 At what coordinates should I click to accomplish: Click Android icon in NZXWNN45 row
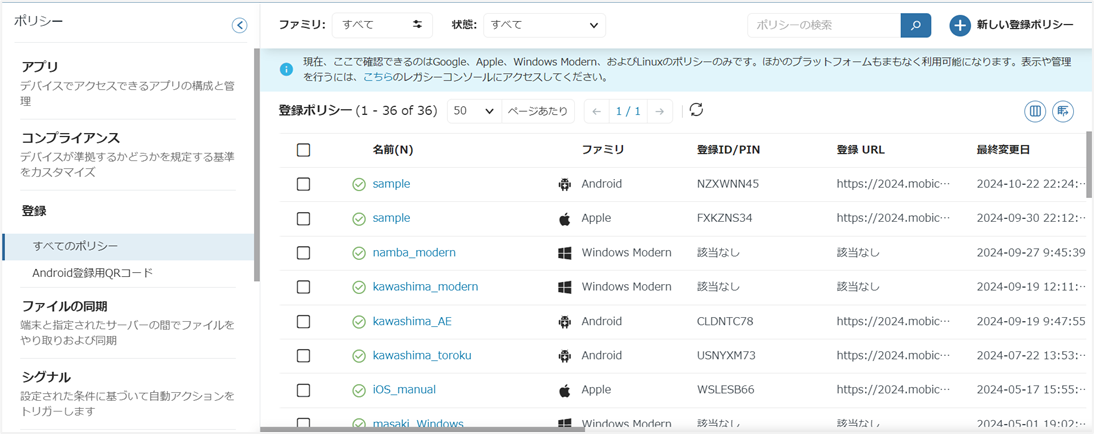click(x=564, y=184)
